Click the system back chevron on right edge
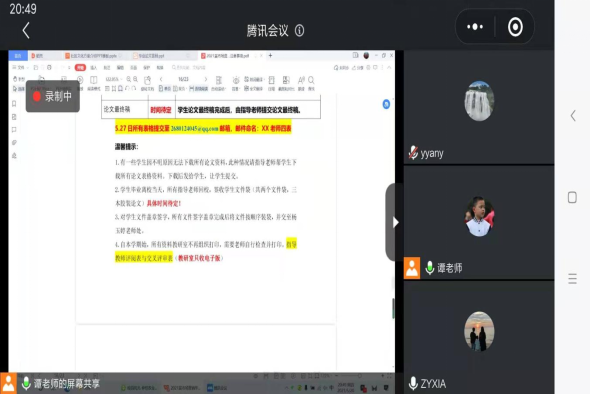The width and height of the screenshot is (591, 394). 573,115
